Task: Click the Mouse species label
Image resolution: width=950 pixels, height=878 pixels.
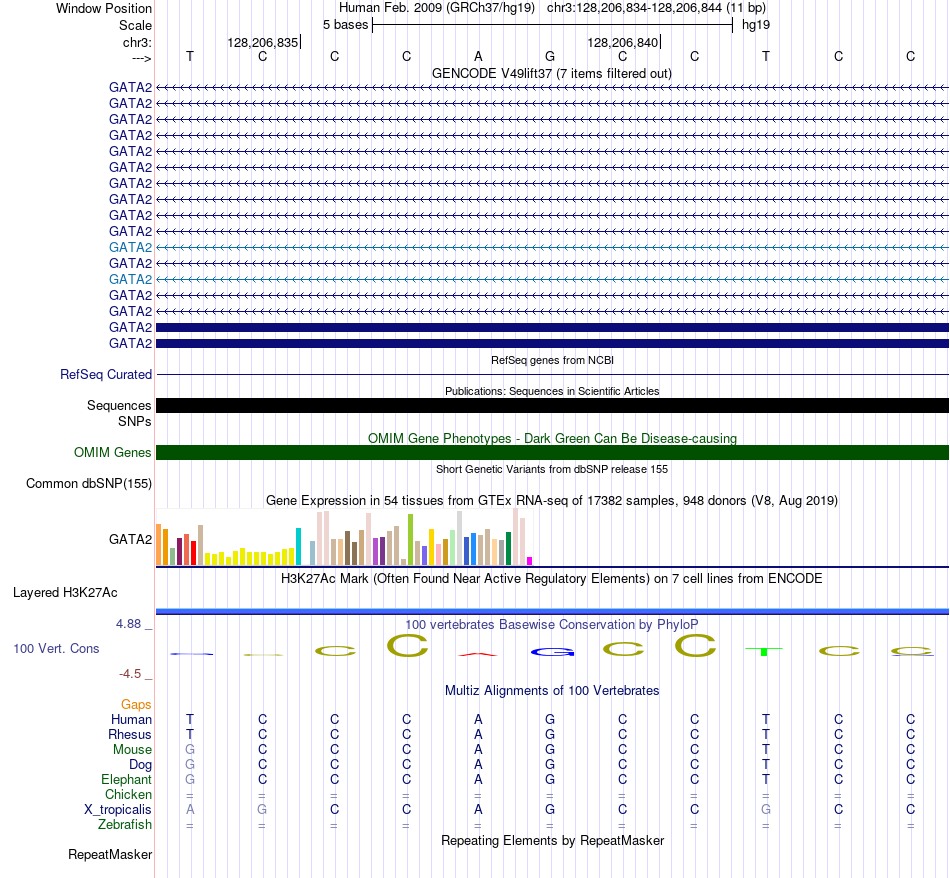Action: coord(132,750)
